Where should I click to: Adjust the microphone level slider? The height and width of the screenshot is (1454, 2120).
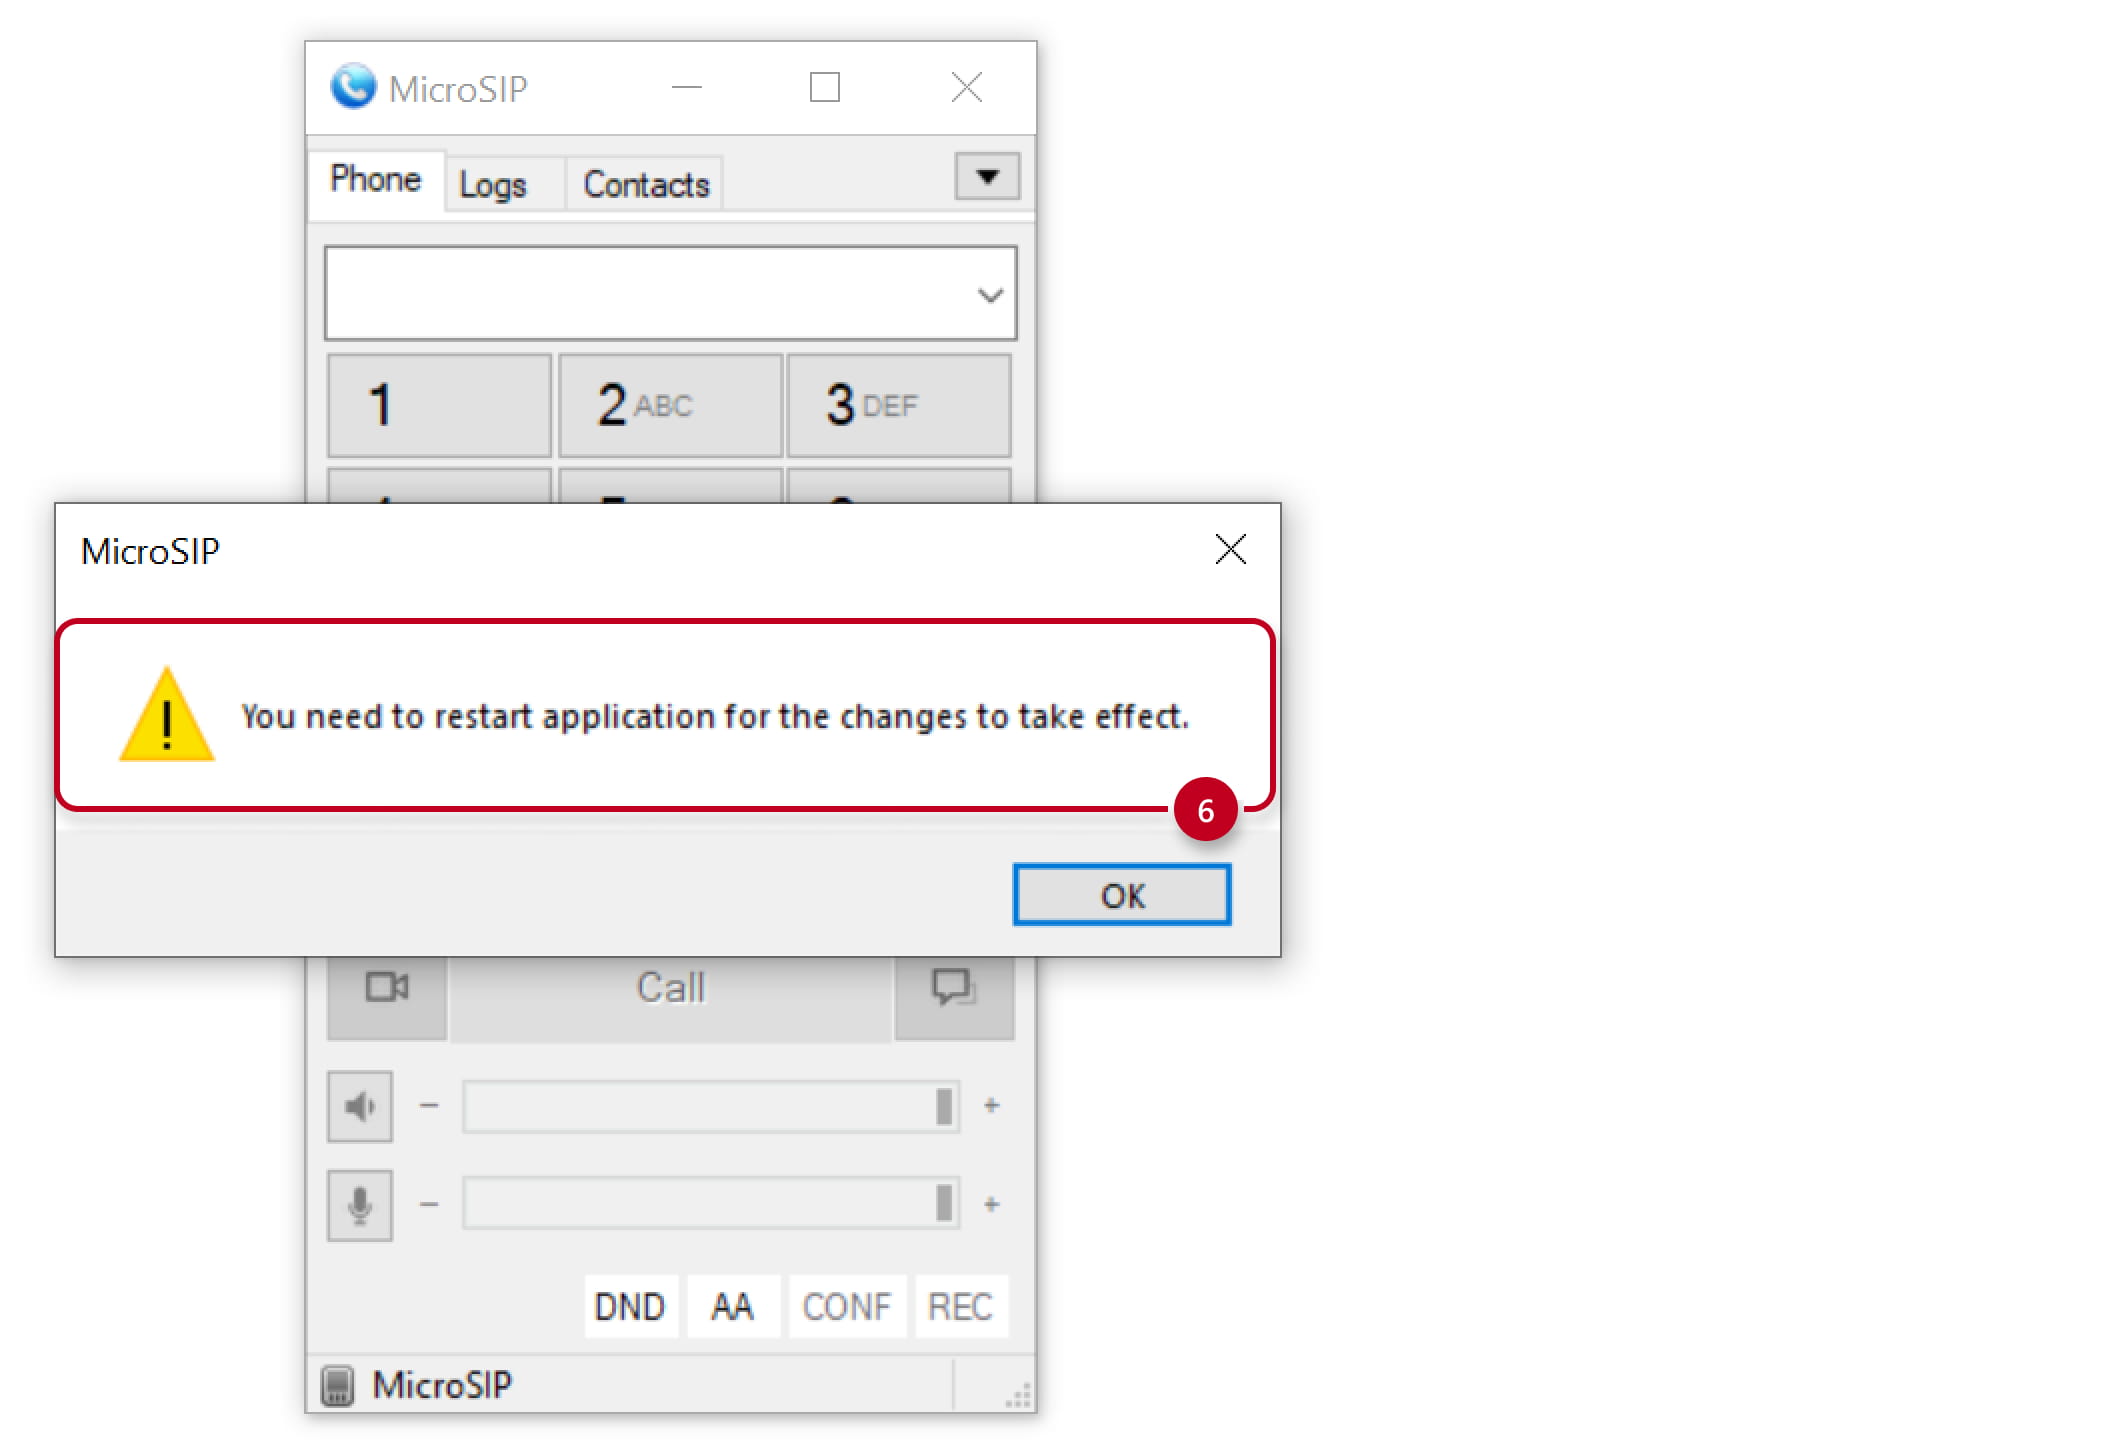pos(711,1204)
